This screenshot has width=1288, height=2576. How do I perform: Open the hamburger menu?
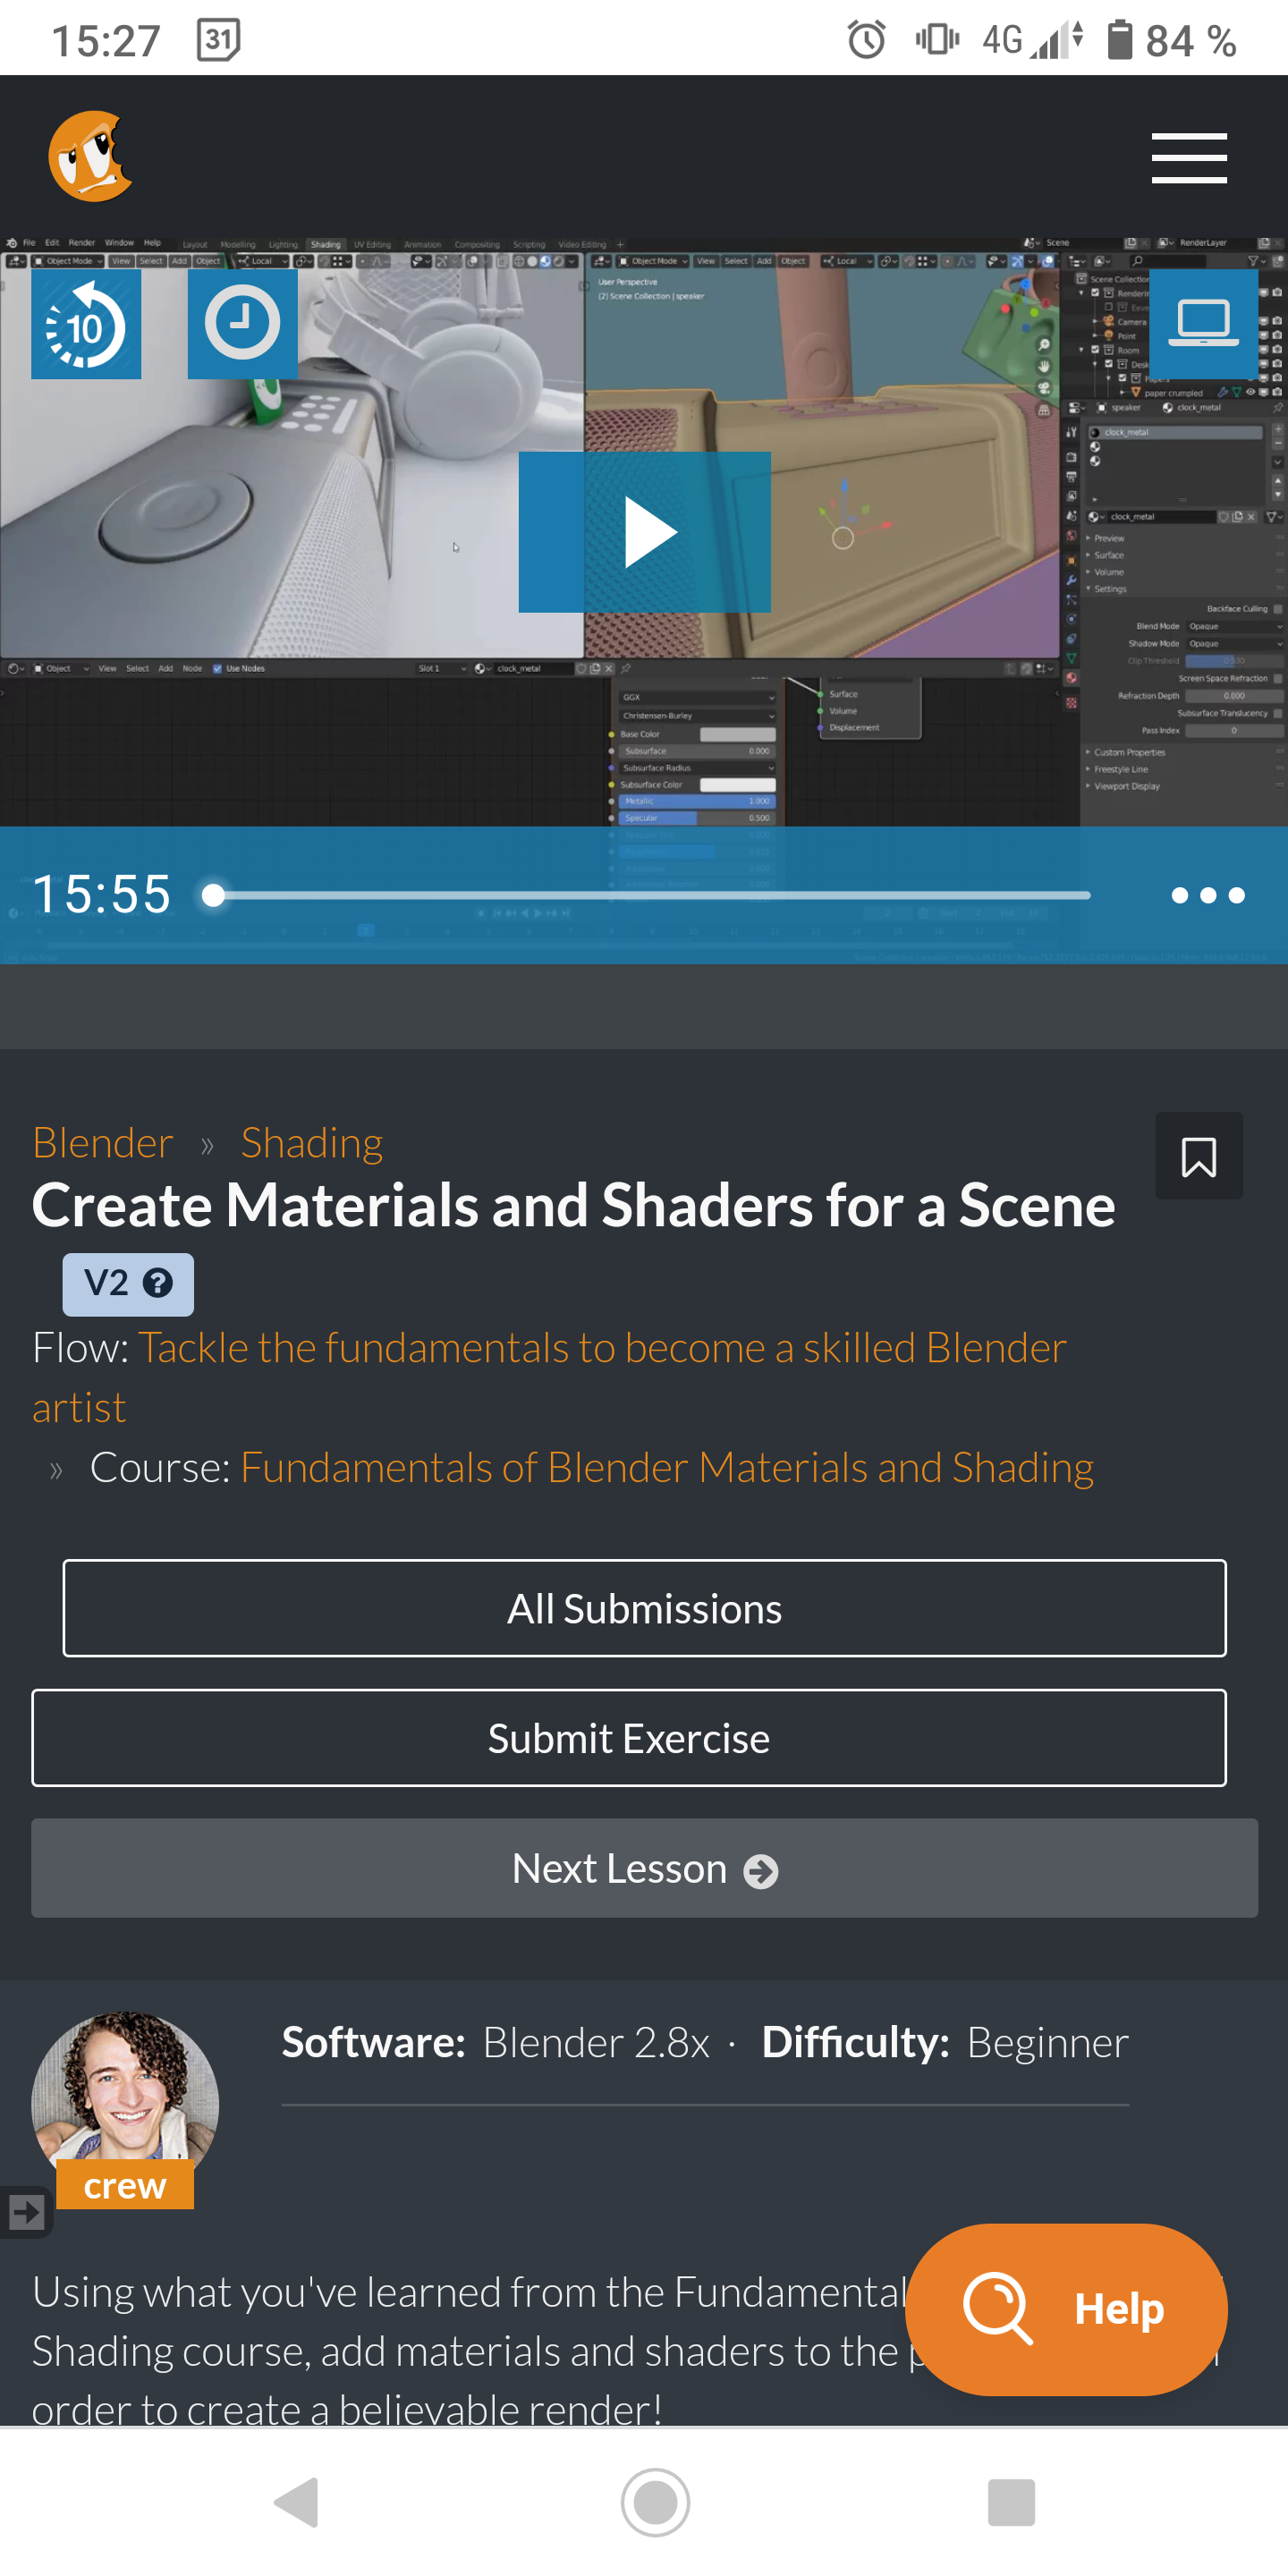tap(1188, 158)
